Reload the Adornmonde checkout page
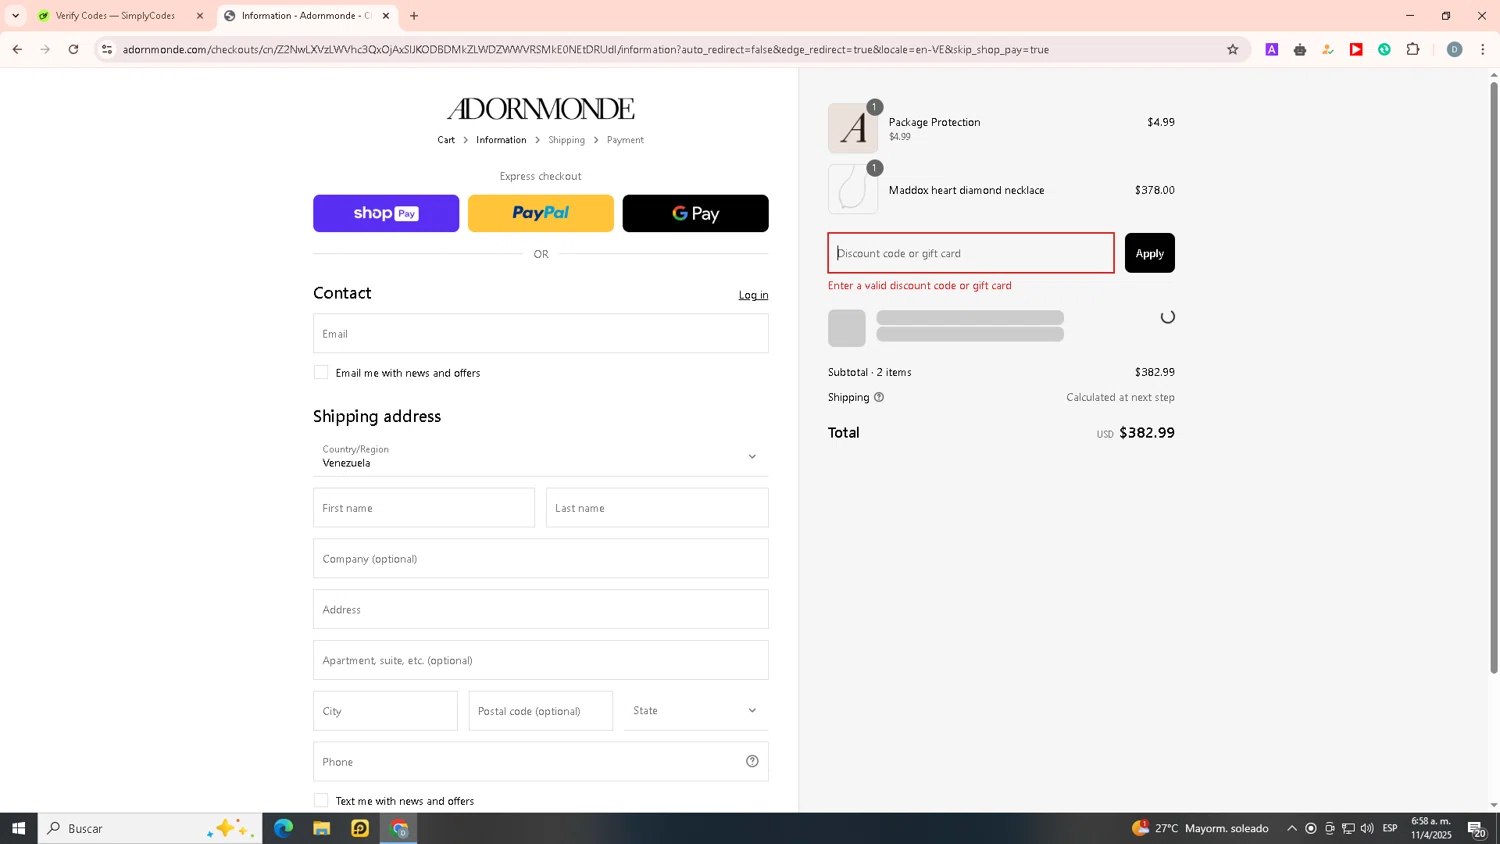The image size is (1500, 844). pyautogui.click(x=73, y=49)
